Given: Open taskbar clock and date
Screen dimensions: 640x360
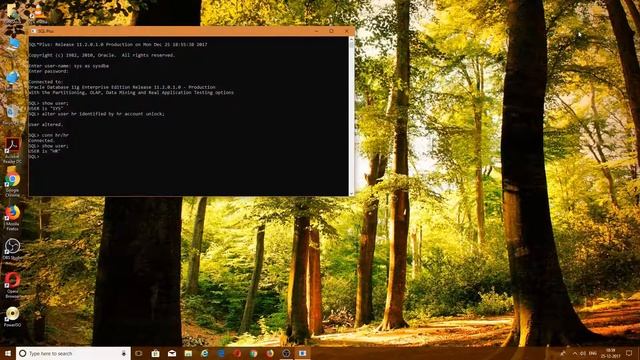Looking at the screenshot, I should pyautogui.click(x=611, y=353).
